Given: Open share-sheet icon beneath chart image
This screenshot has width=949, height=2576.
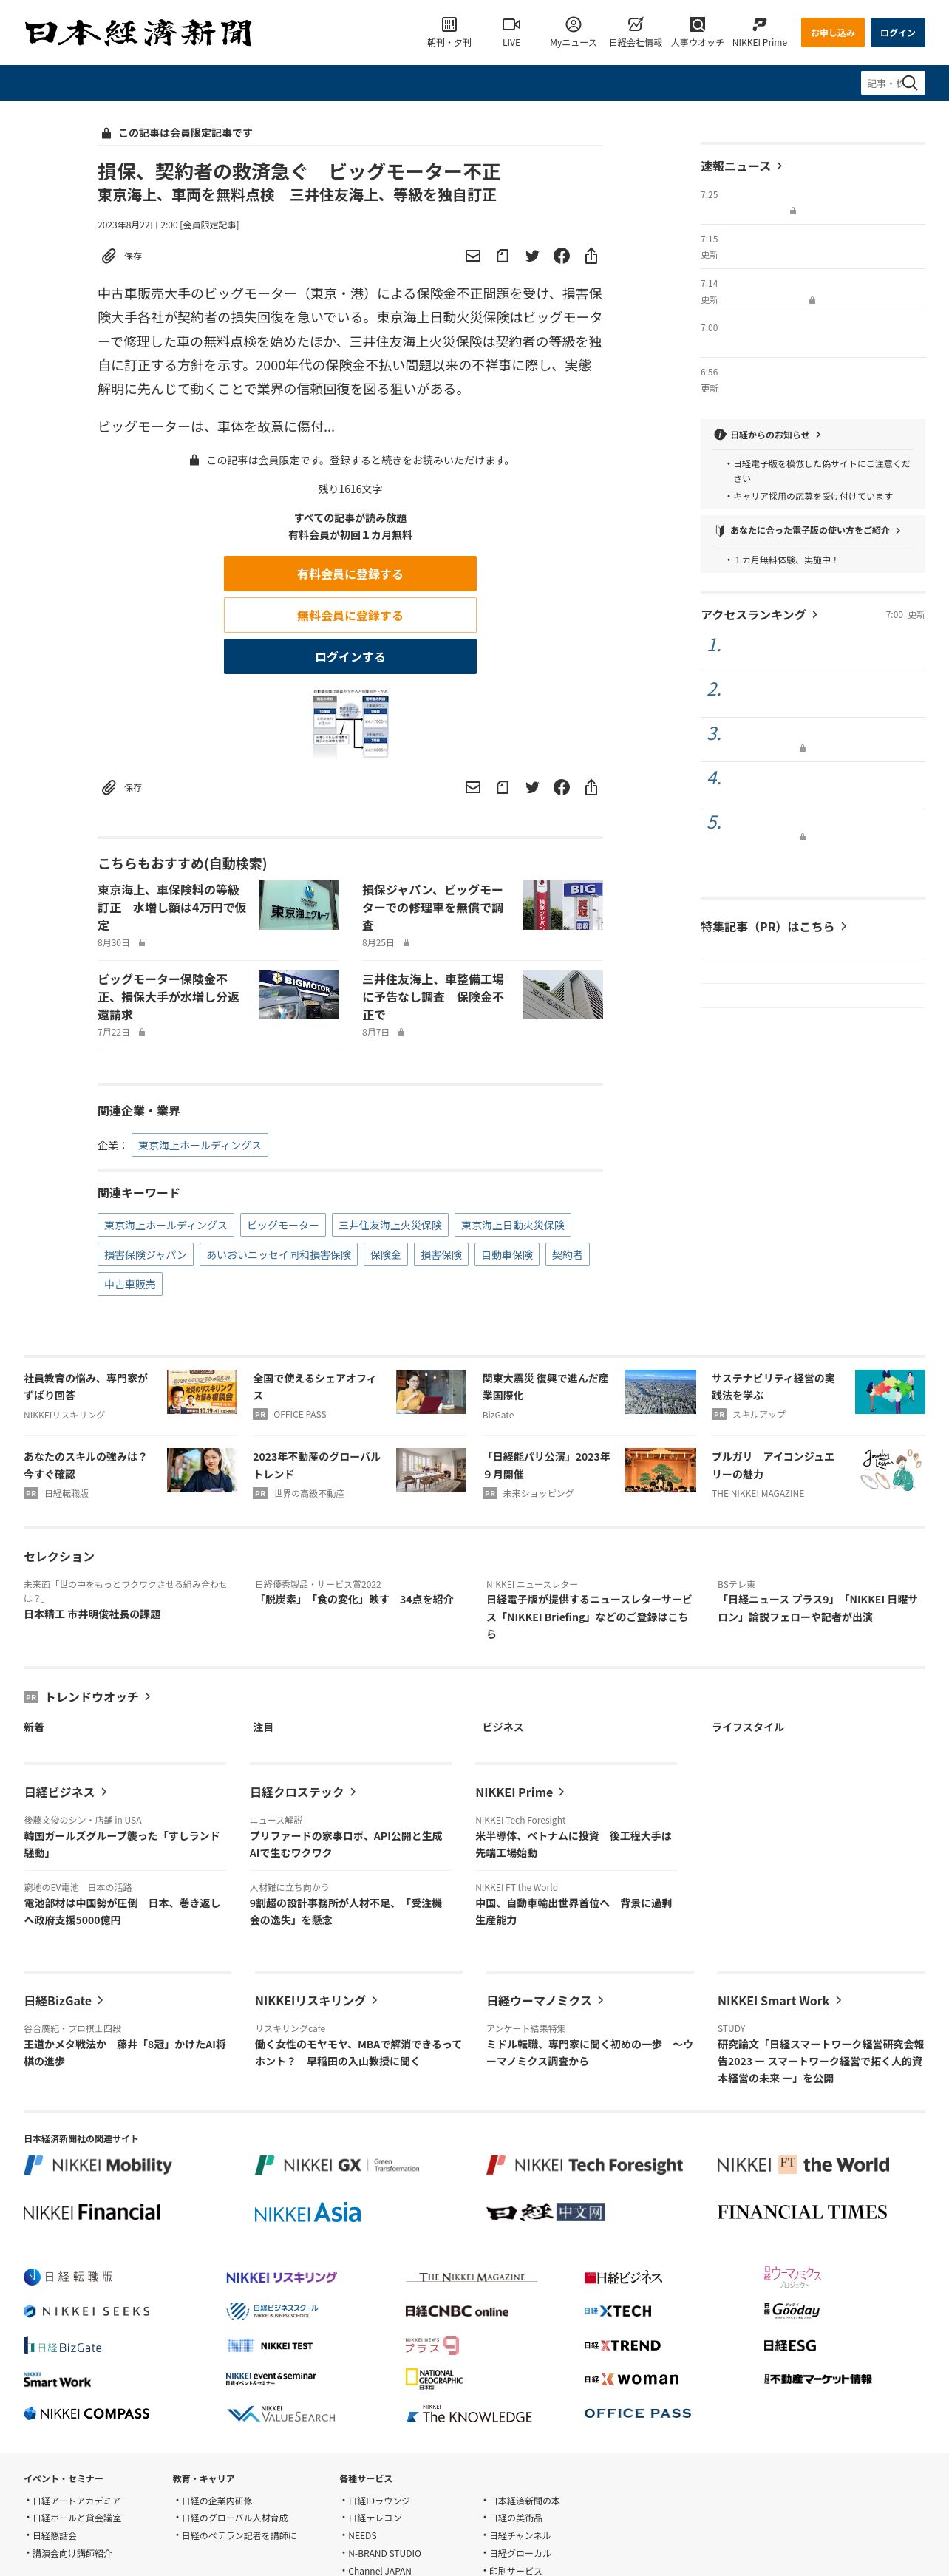Looking at the screenshot, I should pos(591,787).
